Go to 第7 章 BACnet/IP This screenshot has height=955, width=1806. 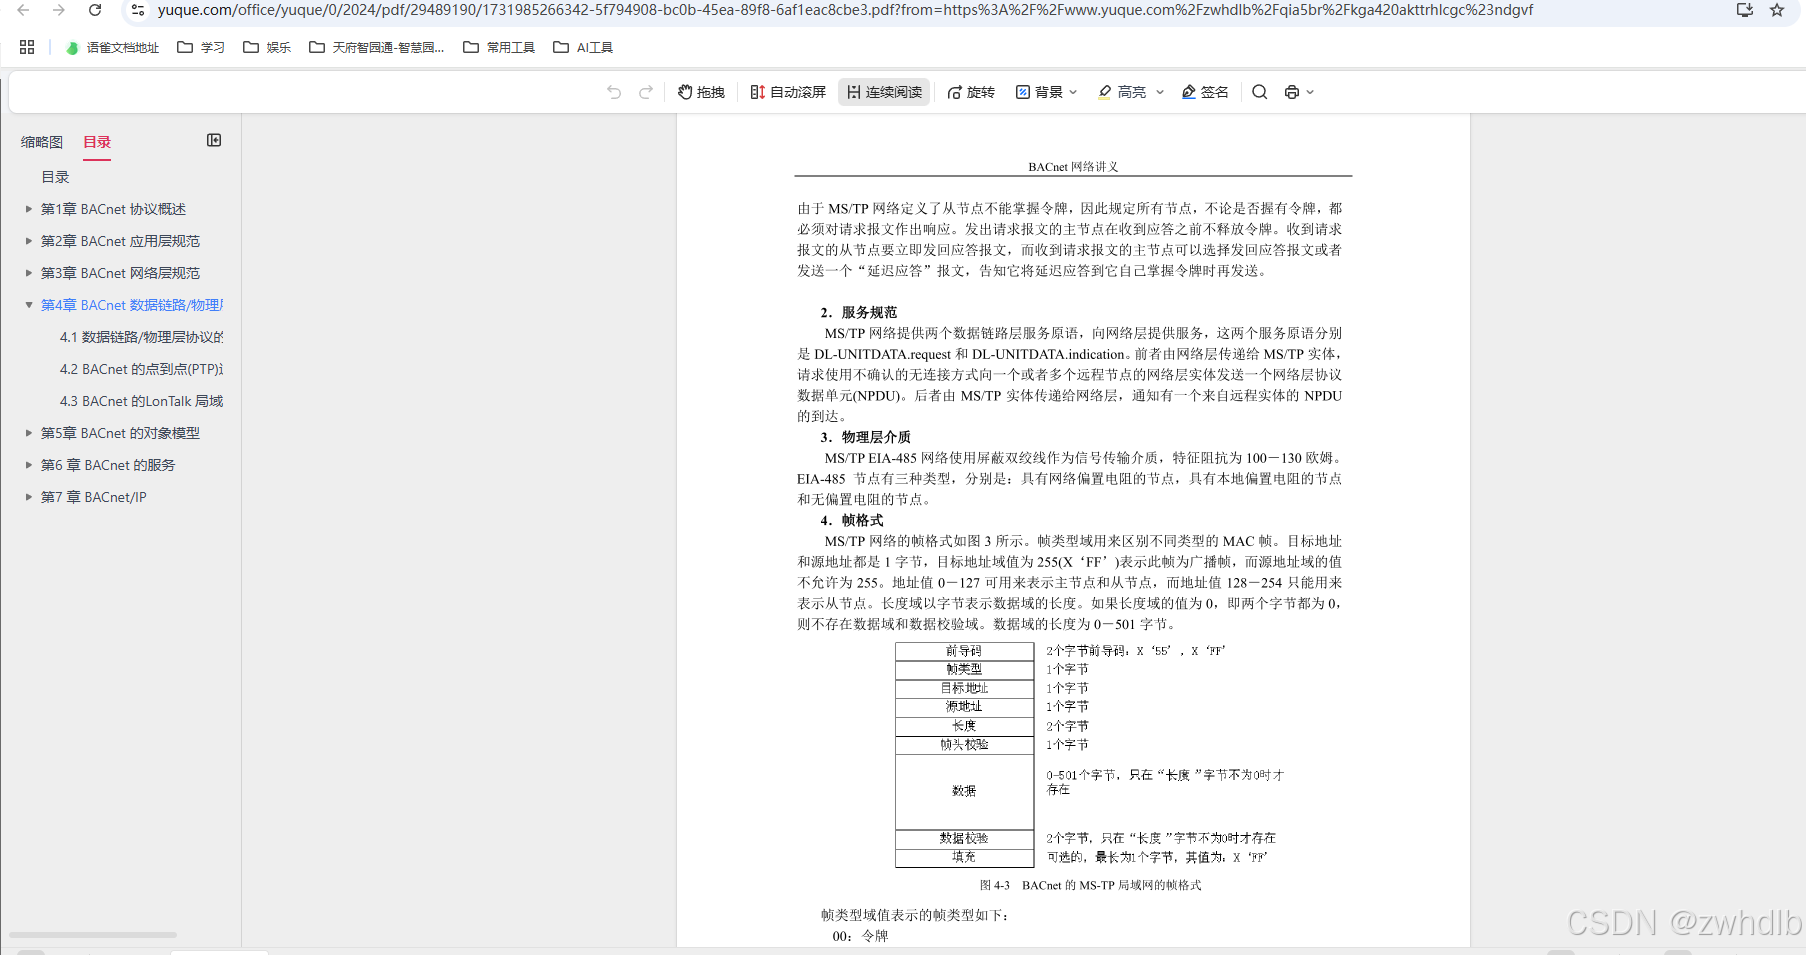(x=93, y=497)
